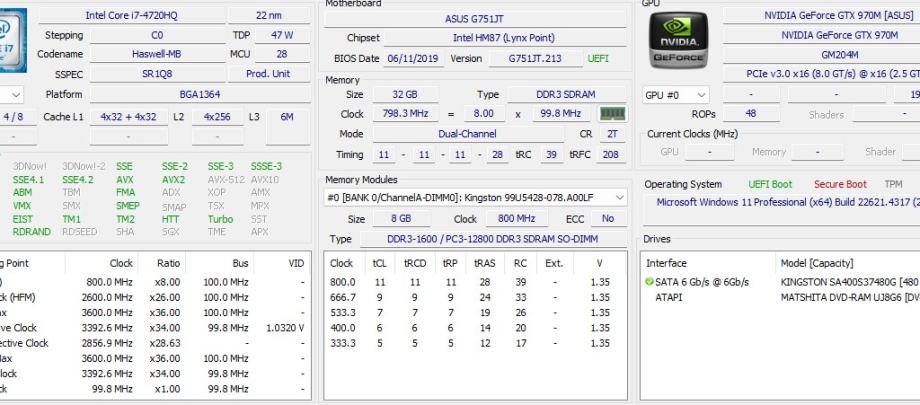The image size is (920, 405).
Task: Click the Intel Core i7-4720HQ name field
Action: pyautogui.click(x=131, y=15)
